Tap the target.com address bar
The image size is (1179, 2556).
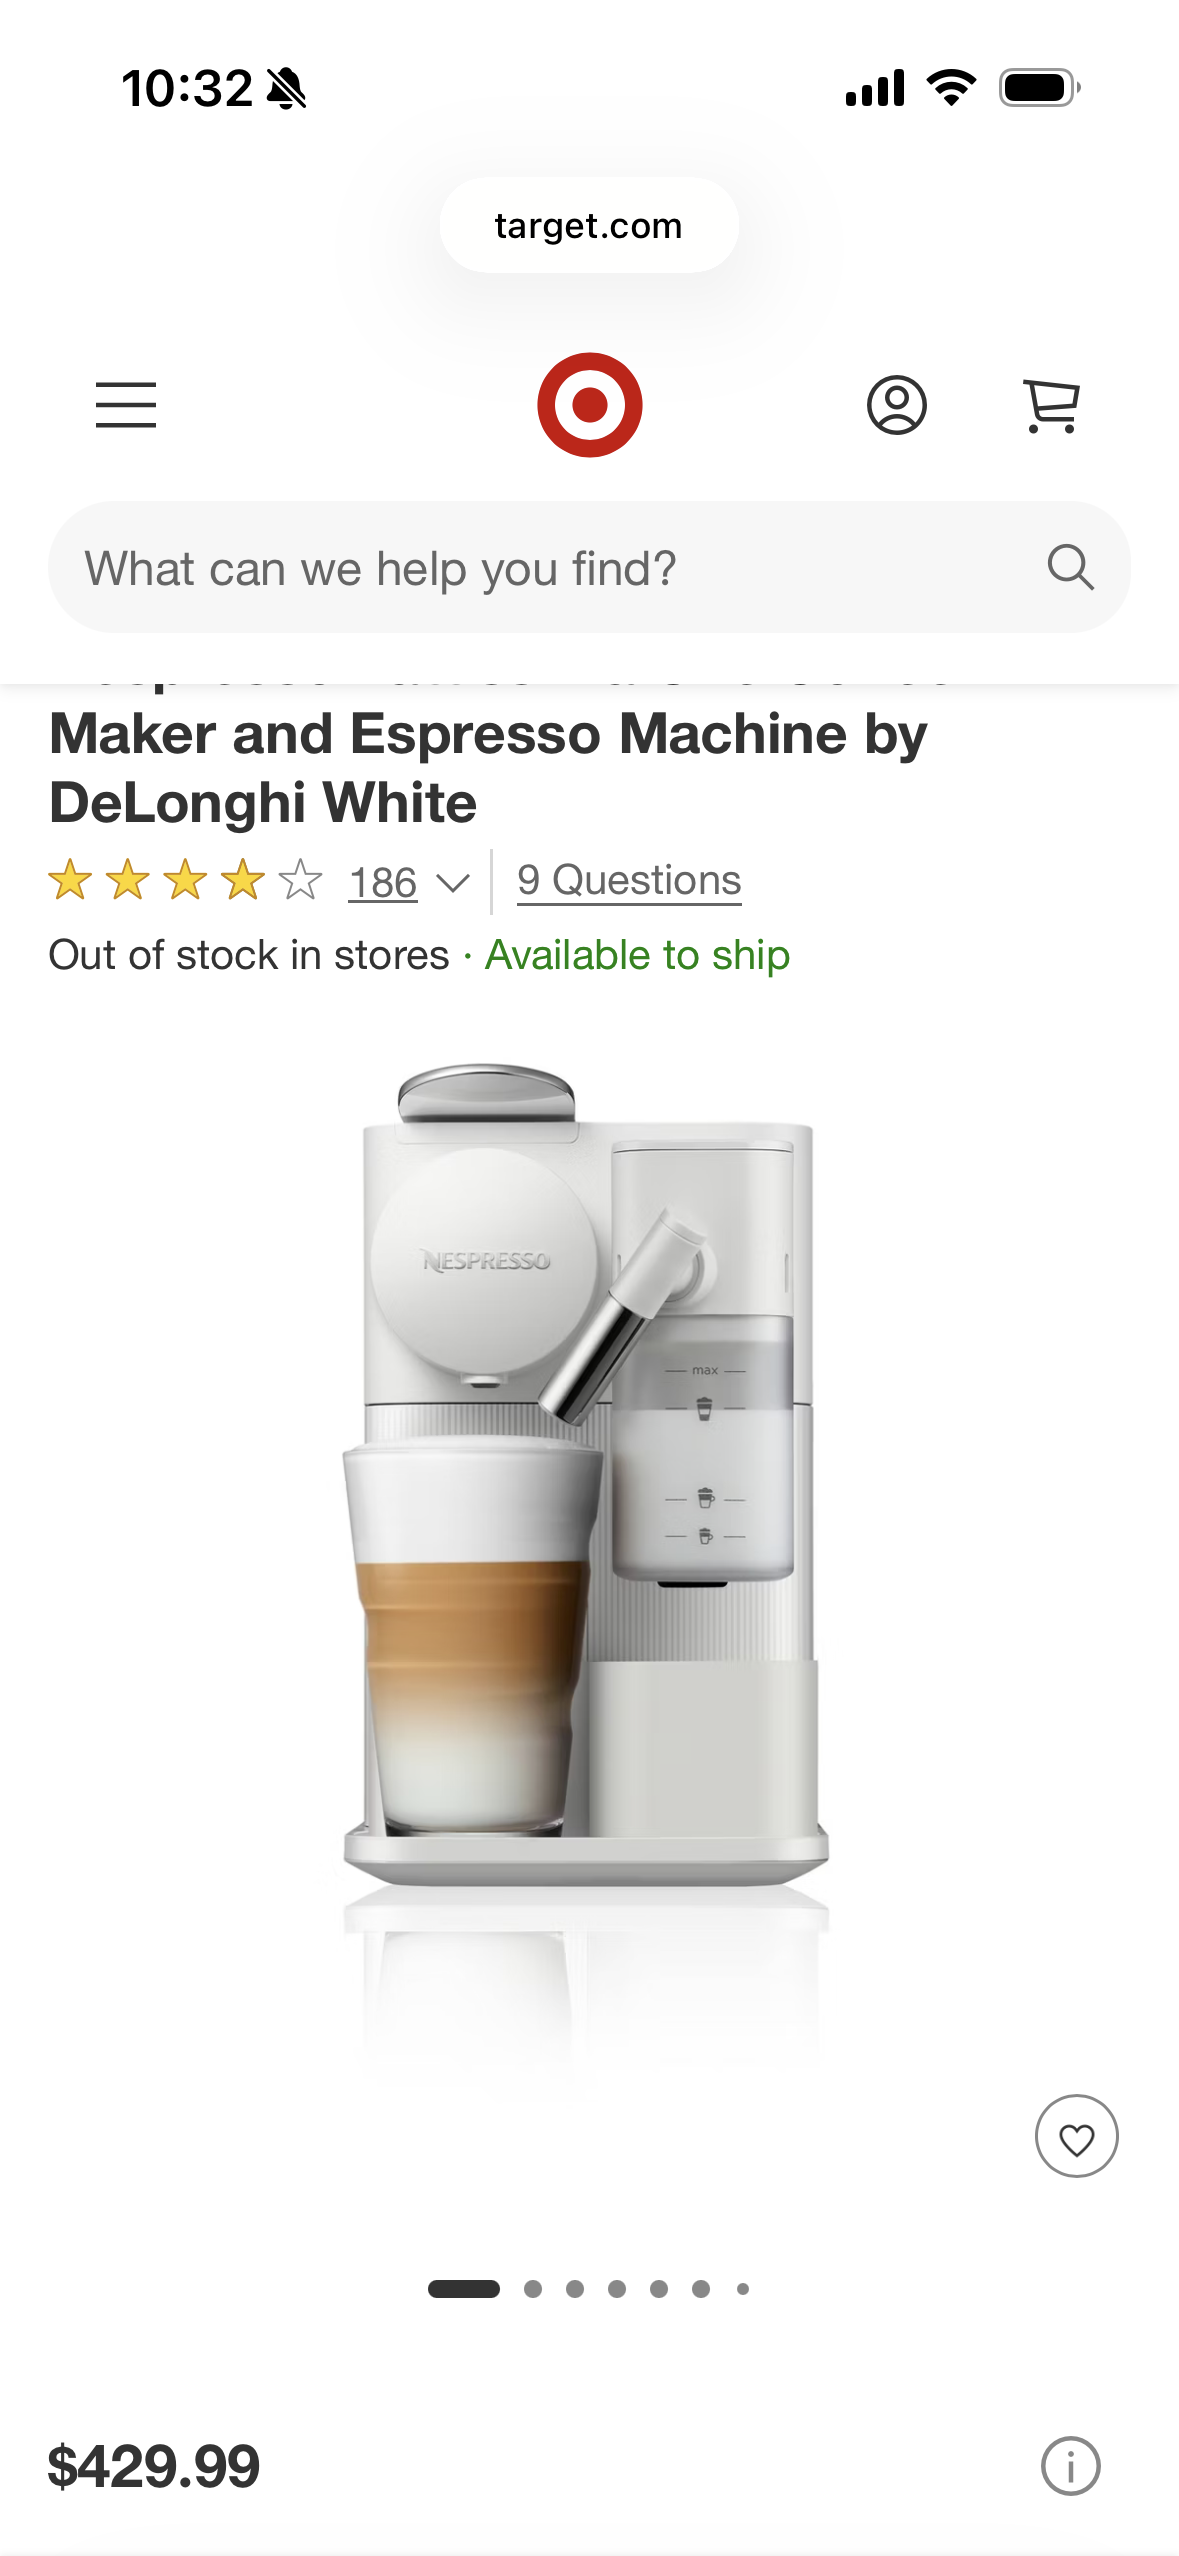589,225
